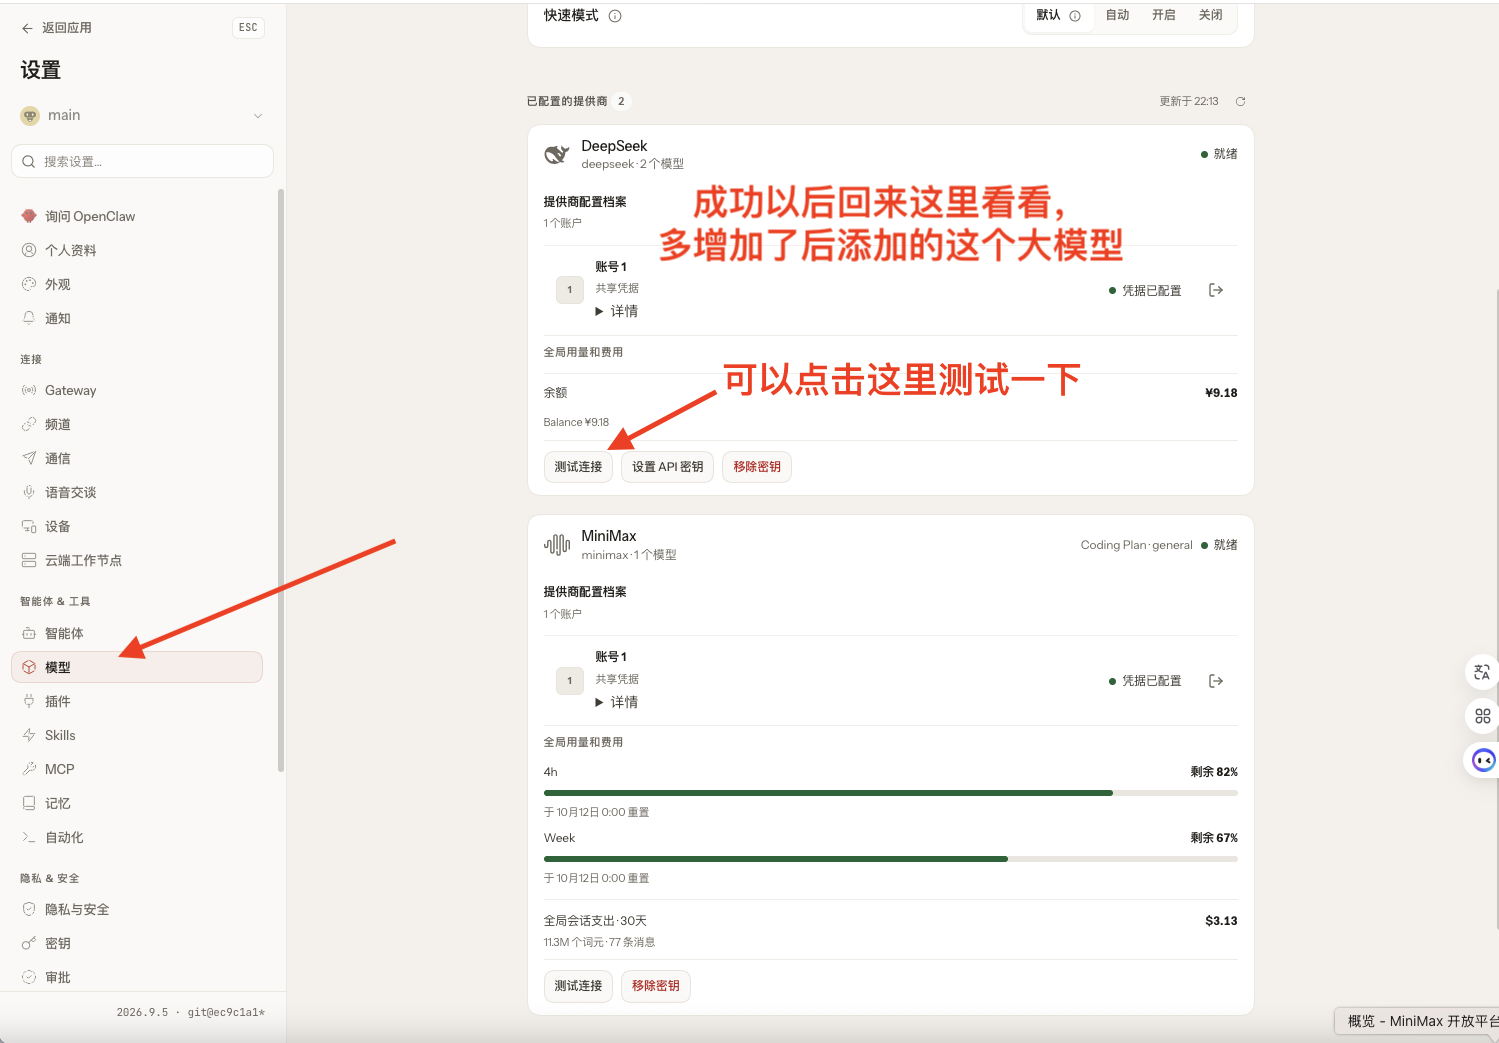Select 关闭 for 快速模式

1210,15
